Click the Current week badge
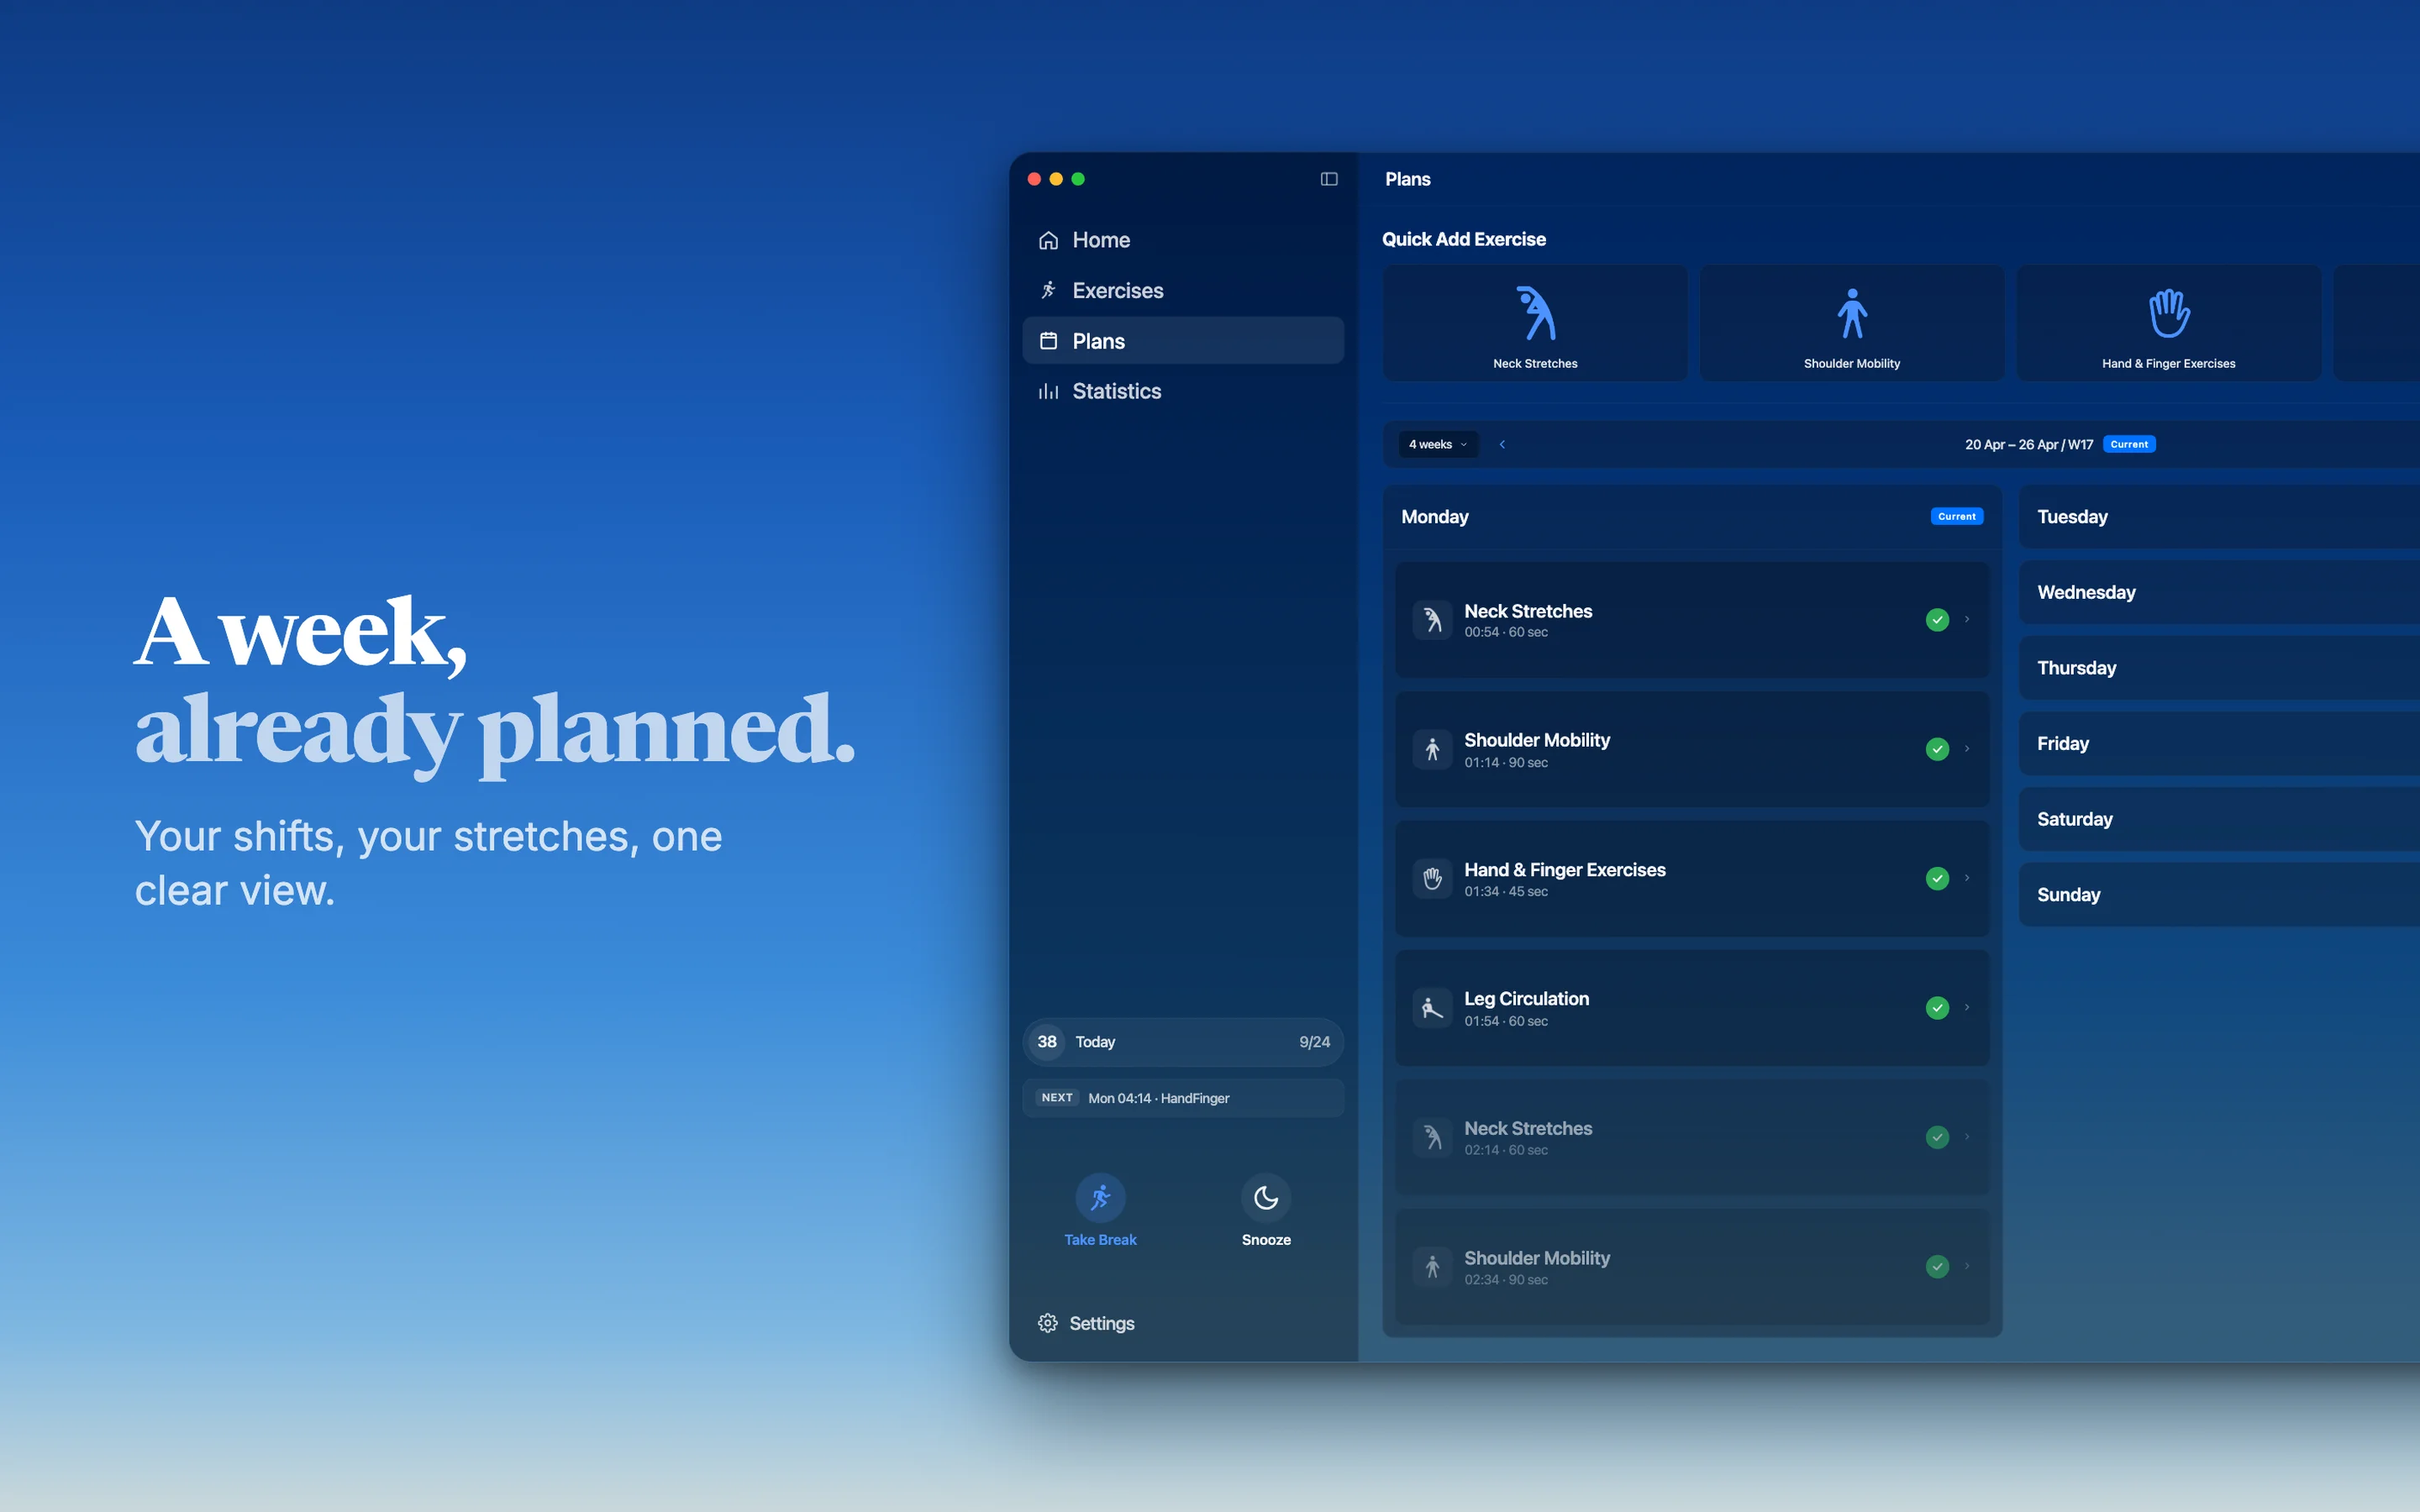Screen dimensions: 2420x1512 2129,444
